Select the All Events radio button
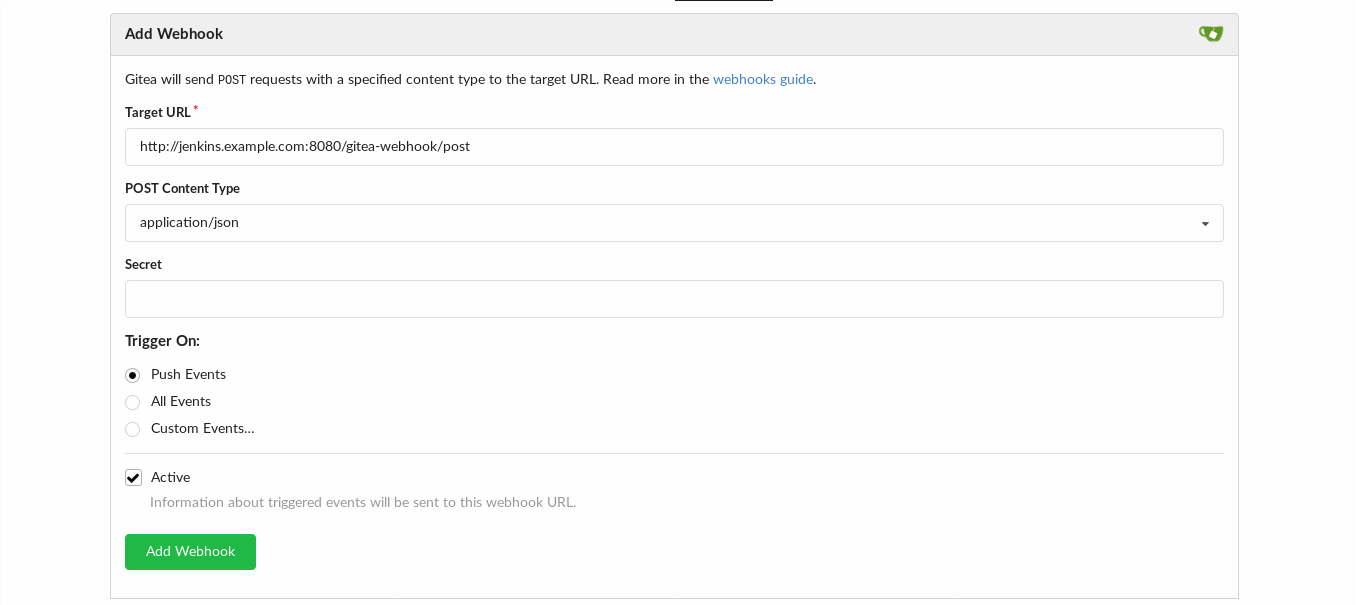Image resolution: width=1356 pixels, height=605 pixels. tap(133, 402)
